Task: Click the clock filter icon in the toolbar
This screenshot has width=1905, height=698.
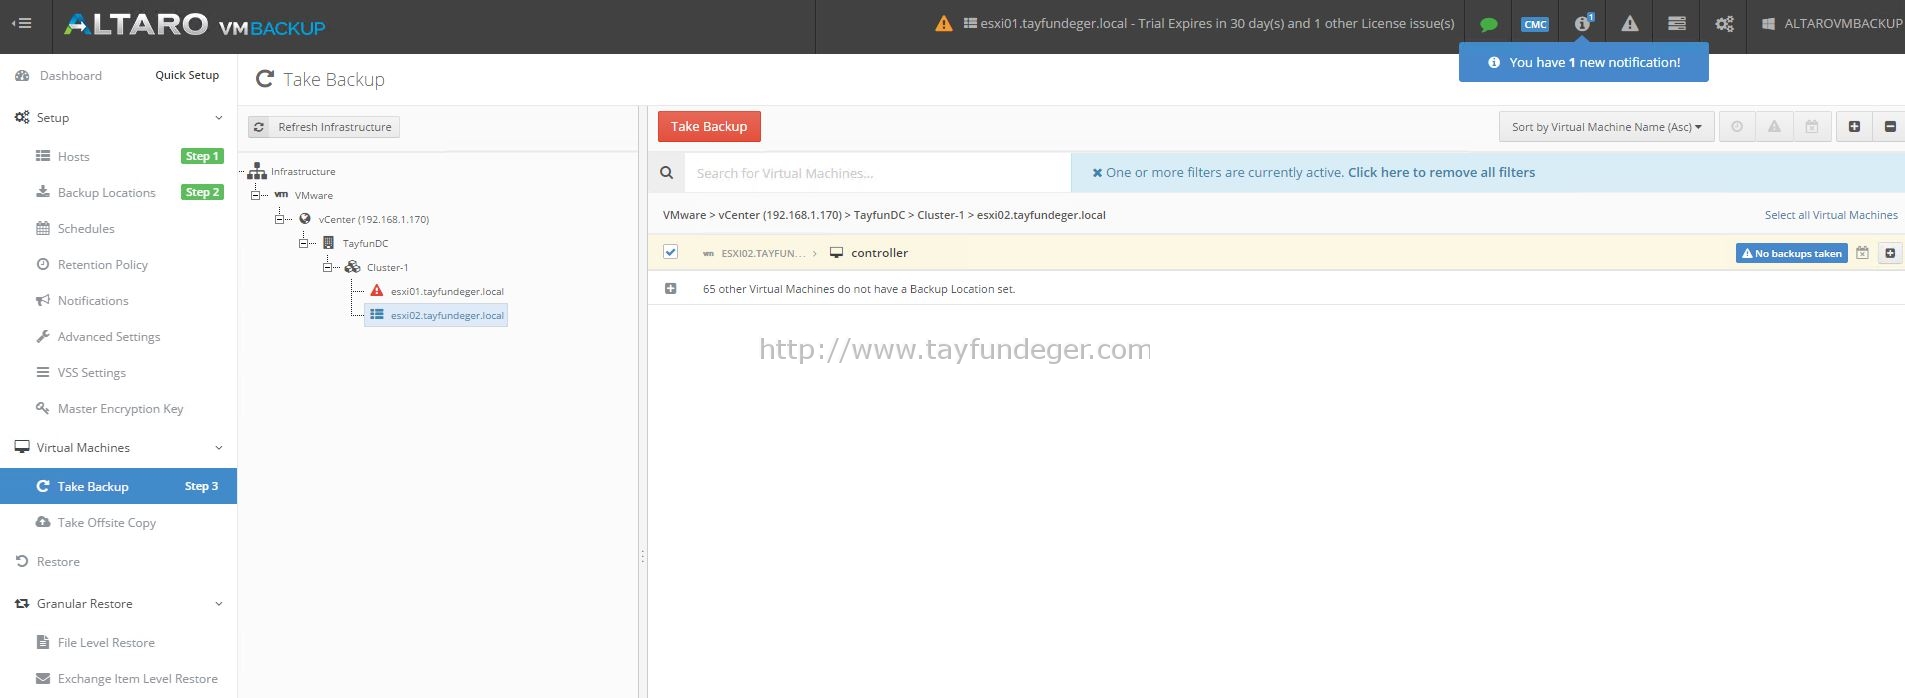Action: (x=1737, y=127)
